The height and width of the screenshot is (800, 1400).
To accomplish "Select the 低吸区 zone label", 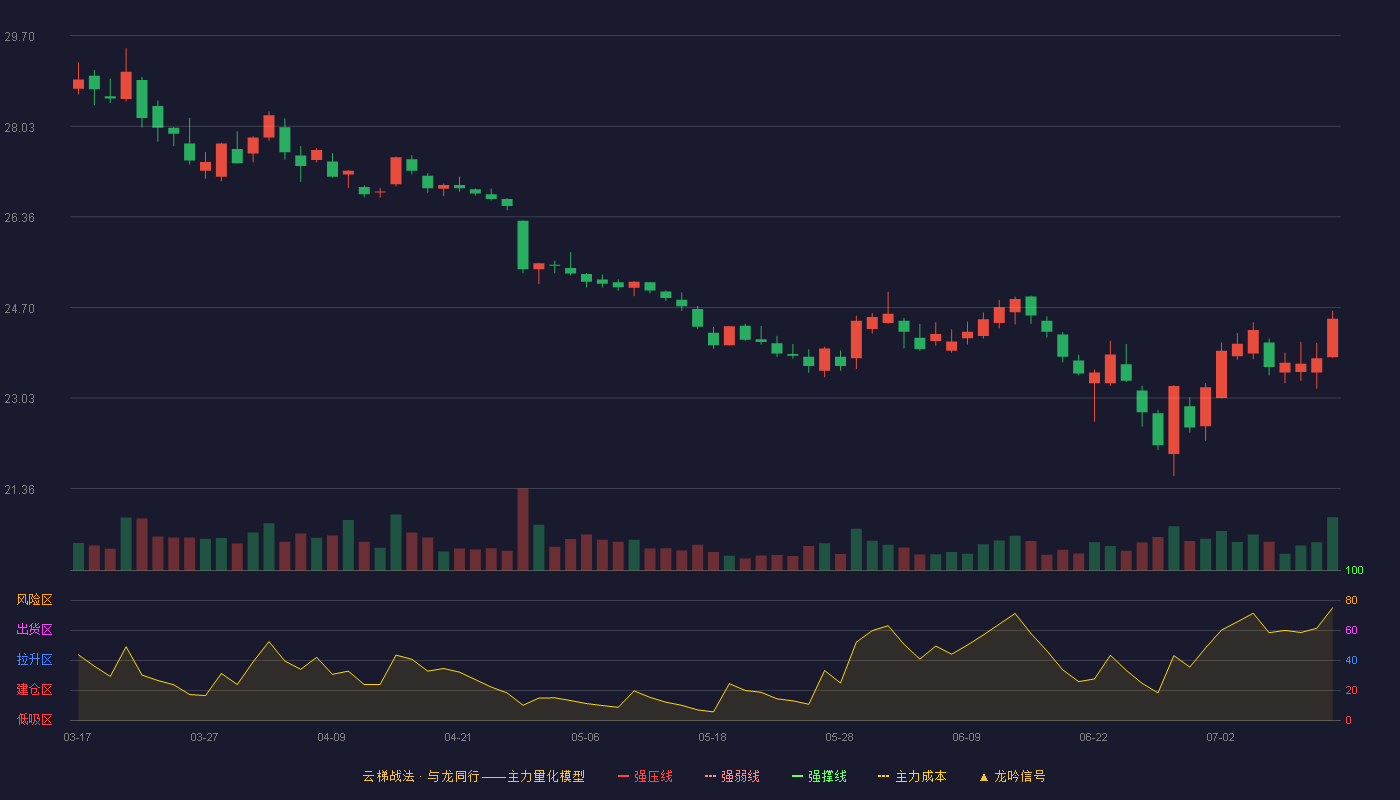I will 34,719.
